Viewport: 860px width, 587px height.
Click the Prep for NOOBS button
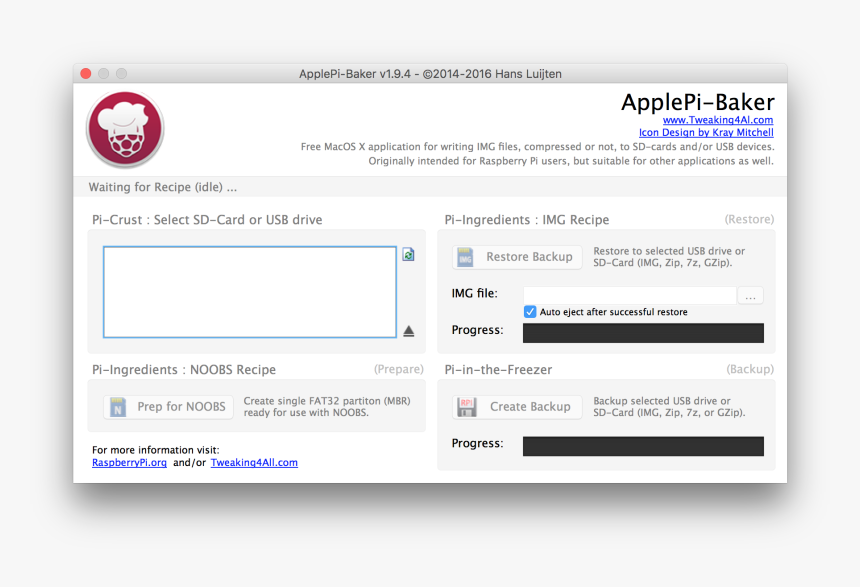(x=168, y=407)
